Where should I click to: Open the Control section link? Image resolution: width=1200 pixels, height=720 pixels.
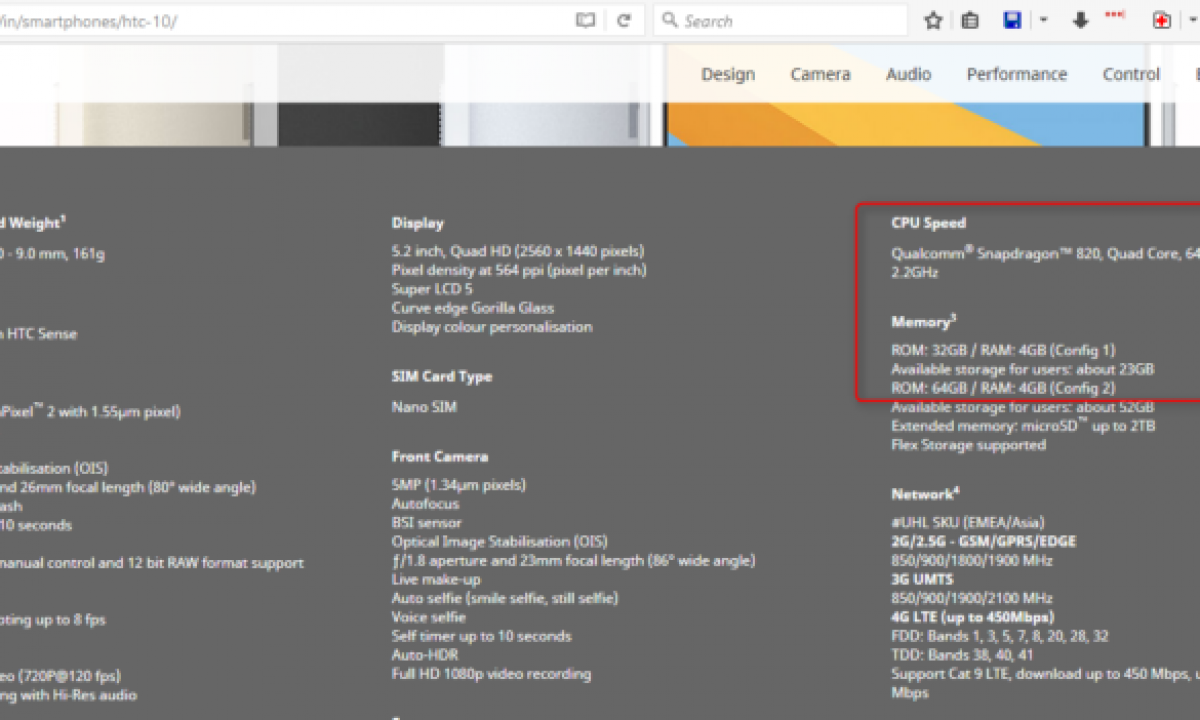click(1131, 74)
